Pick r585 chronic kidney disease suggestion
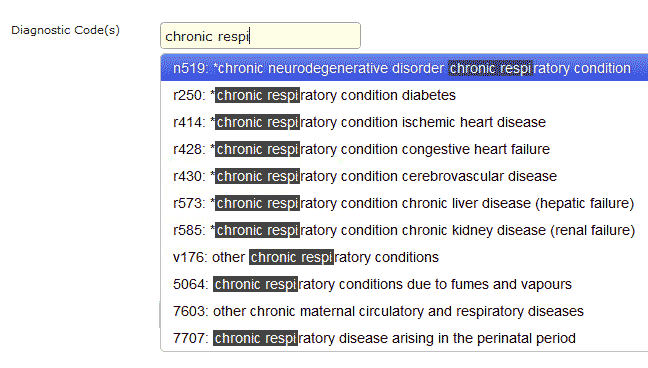The image size is (648, 368). tap(404, 230)
